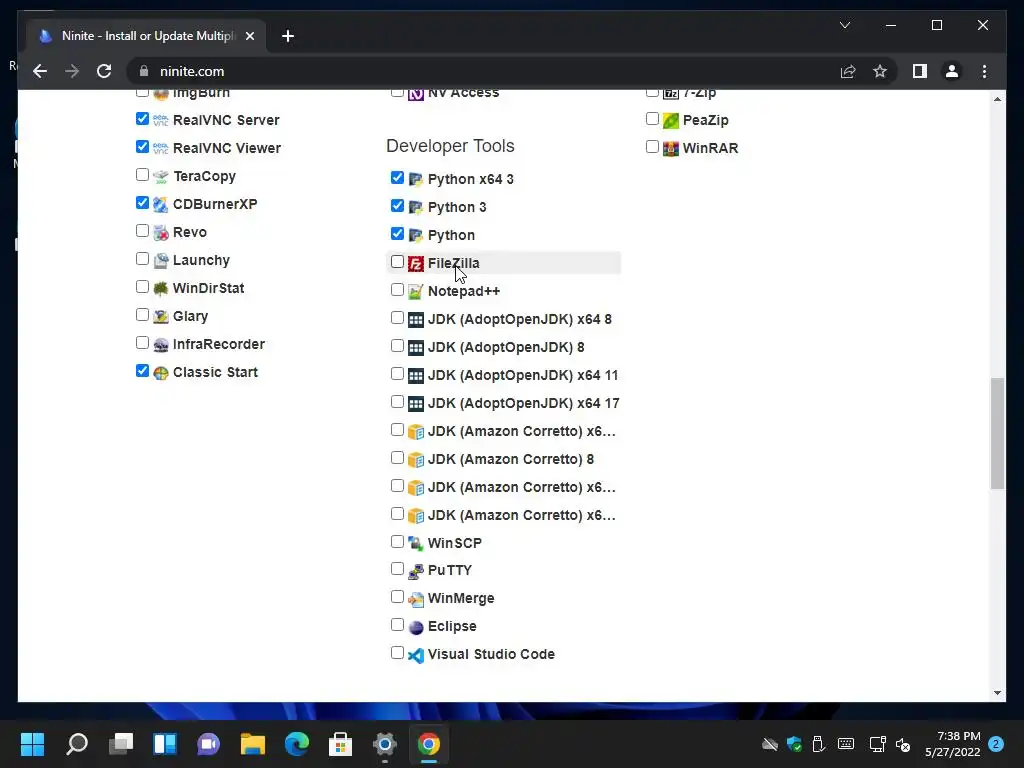Viewport: 1024px width, 768px height.
Task: Click the Revo app icon
Action: click(161, 232)
